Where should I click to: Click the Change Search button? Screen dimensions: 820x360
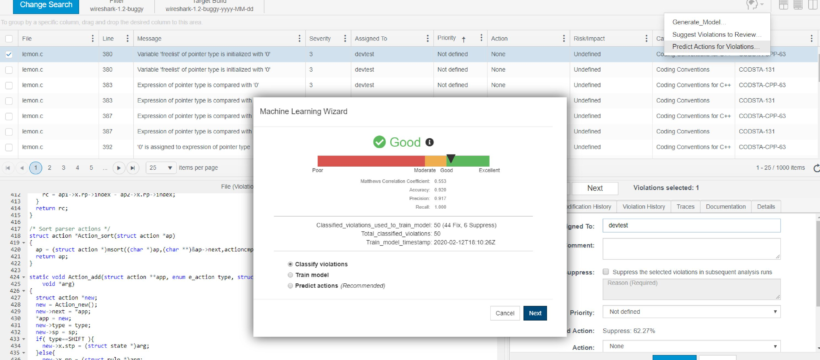coord(46,5)
